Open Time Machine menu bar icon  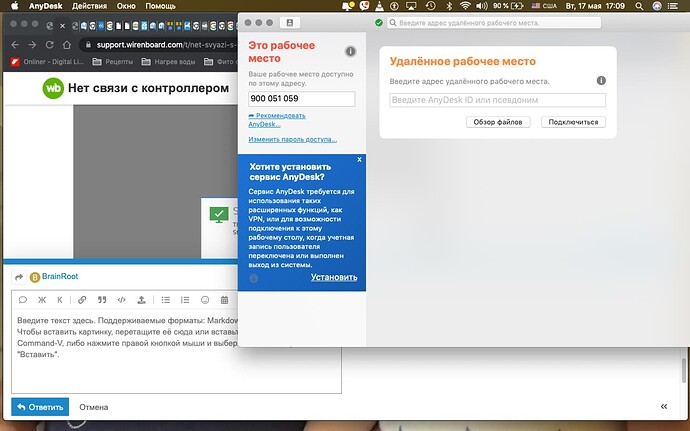click(x=430, y=6)
